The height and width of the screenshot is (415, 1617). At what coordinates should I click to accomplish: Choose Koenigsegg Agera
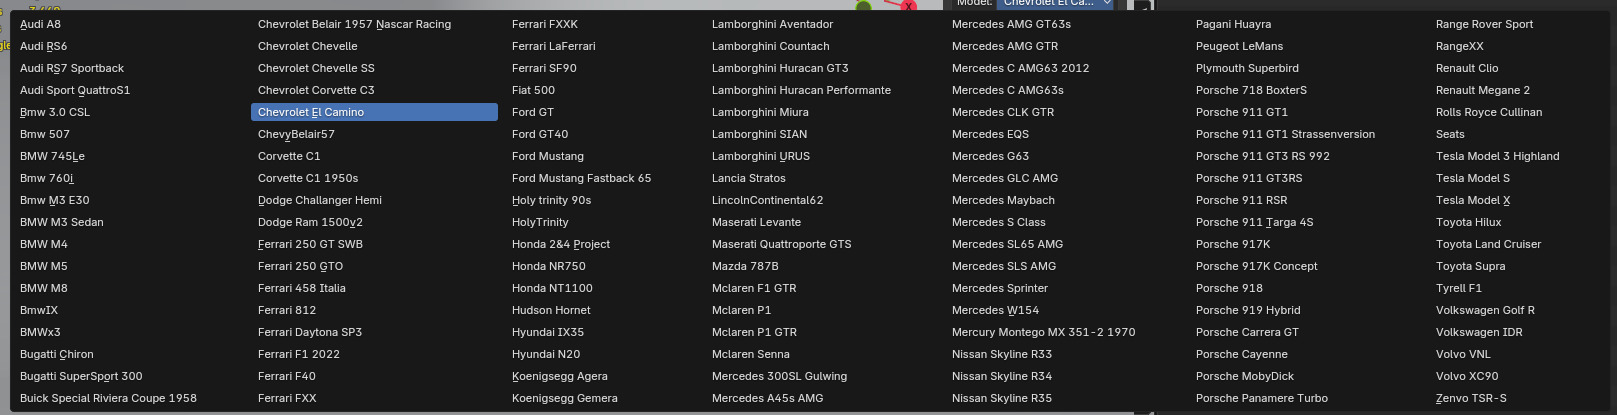click(x=560, y=376)
